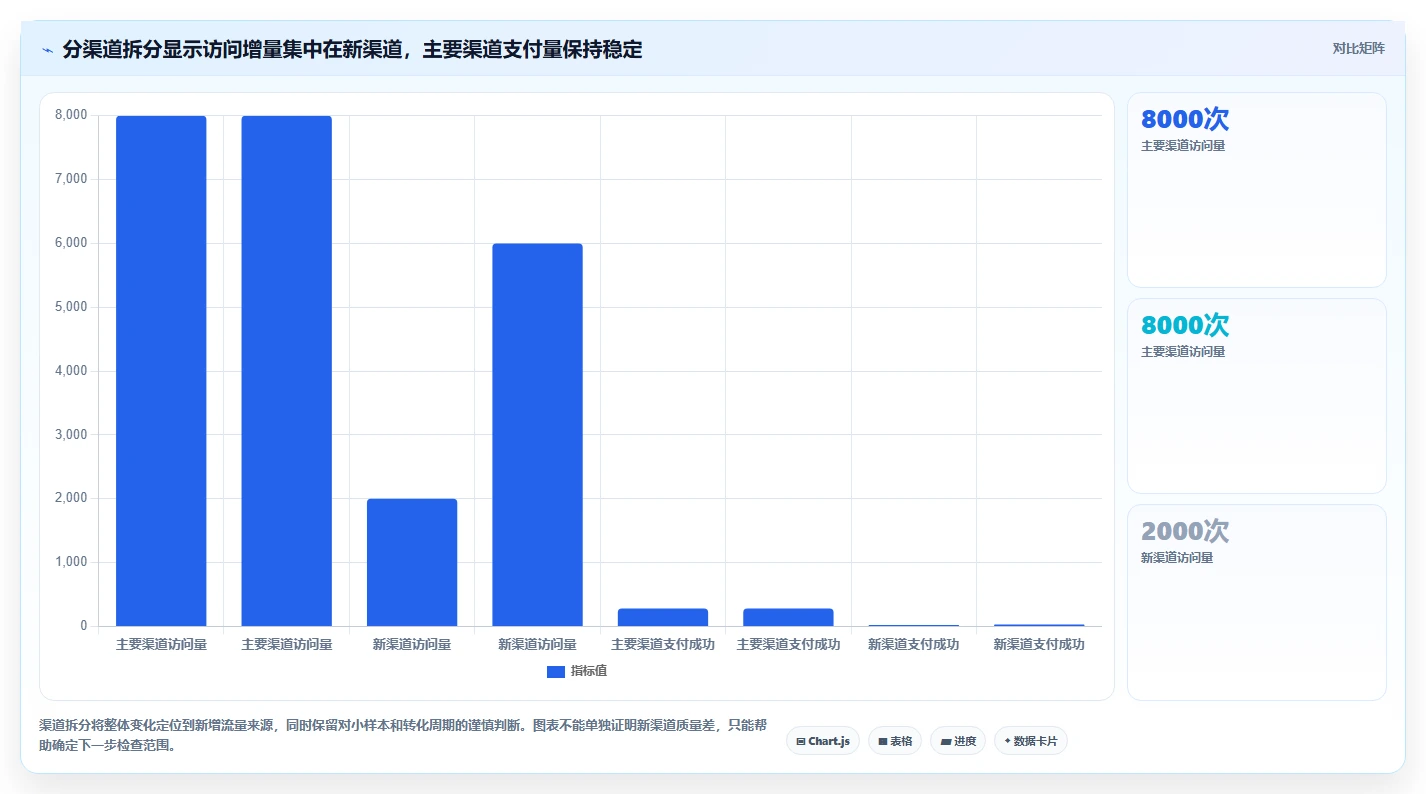Click the 对比矩阵 label in the header
The image size is (1426, 794).
pyautogui.click(x=1359, y=48)
